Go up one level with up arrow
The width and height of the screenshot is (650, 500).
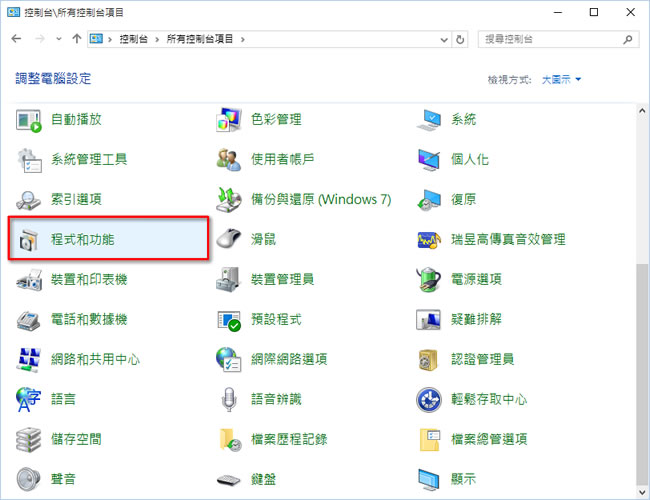77,39
